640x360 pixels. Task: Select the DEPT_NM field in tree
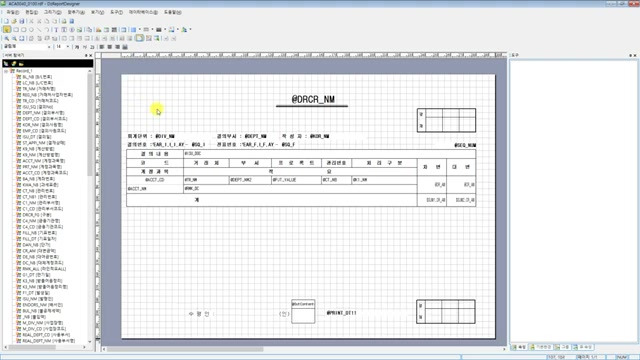43,113
